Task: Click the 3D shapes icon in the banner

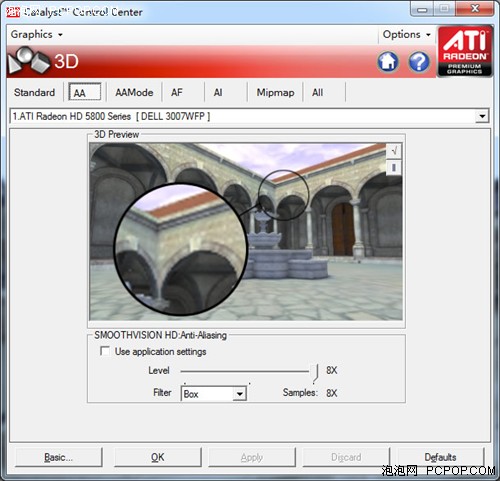Action: pyautogui.click(x=29, y=60)
